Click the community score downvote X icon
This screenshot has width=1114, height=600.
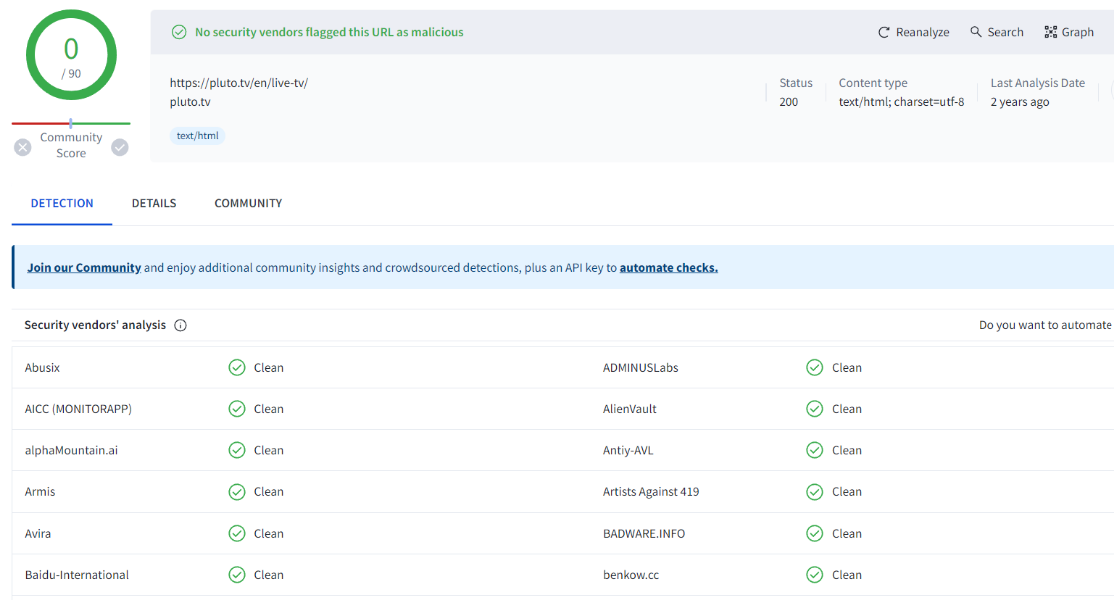coord(23,147)
